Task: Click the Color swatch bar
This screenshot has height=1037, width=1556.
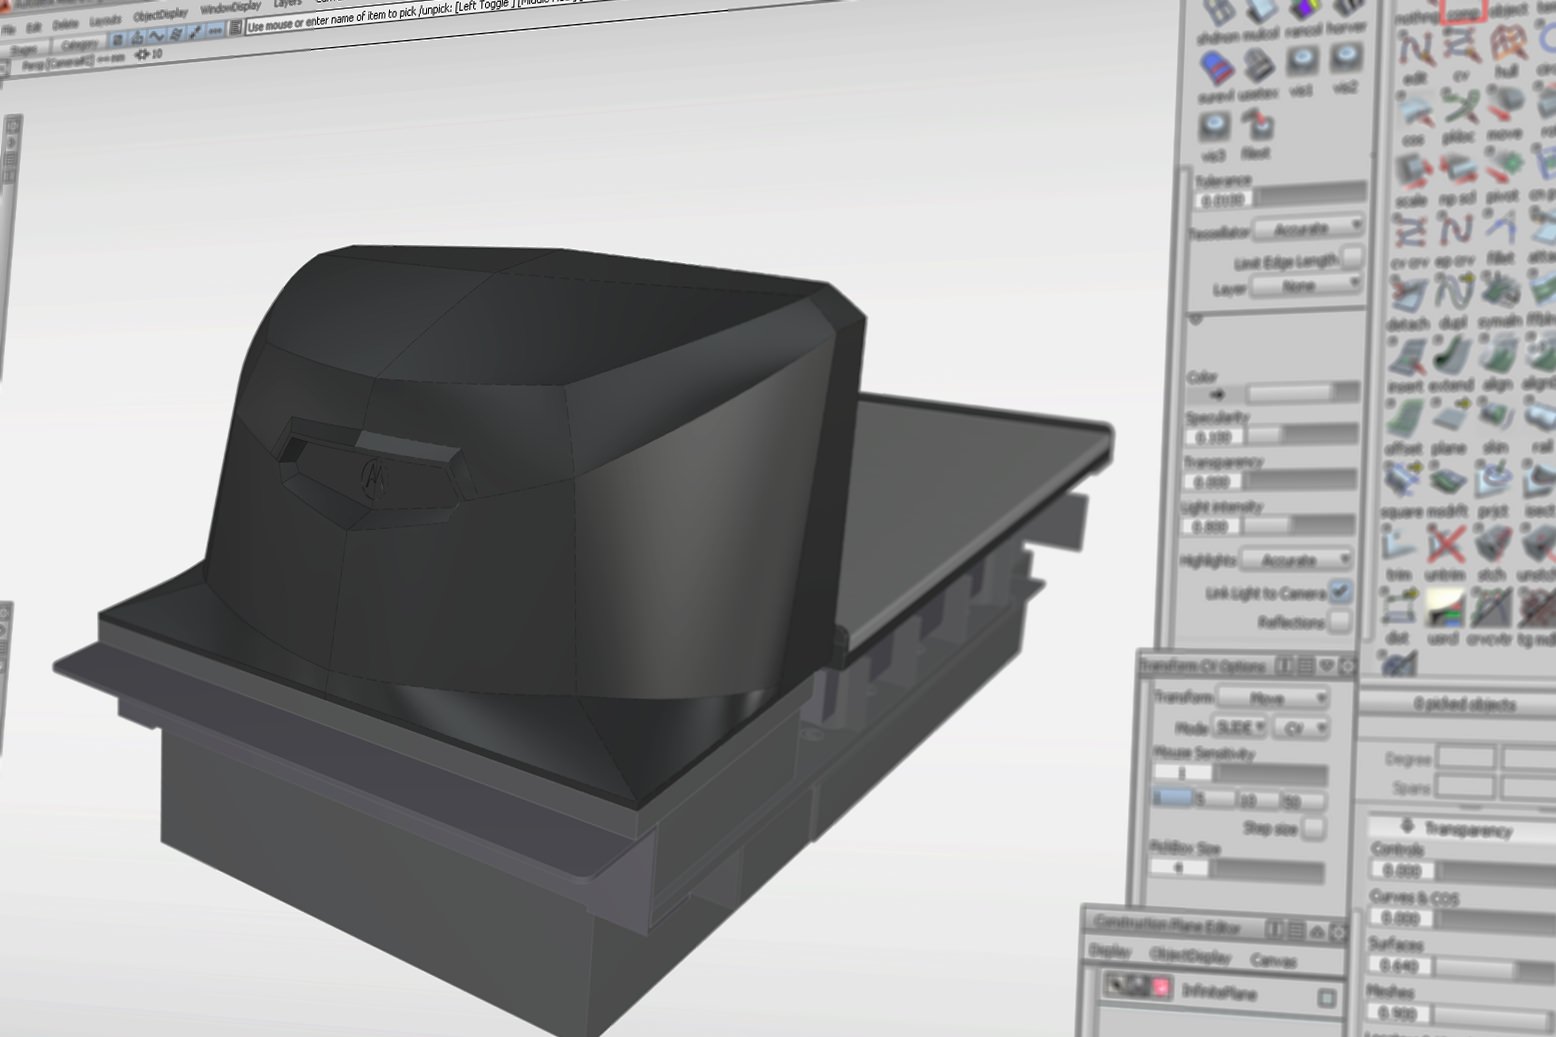Action: [1303, 392]
